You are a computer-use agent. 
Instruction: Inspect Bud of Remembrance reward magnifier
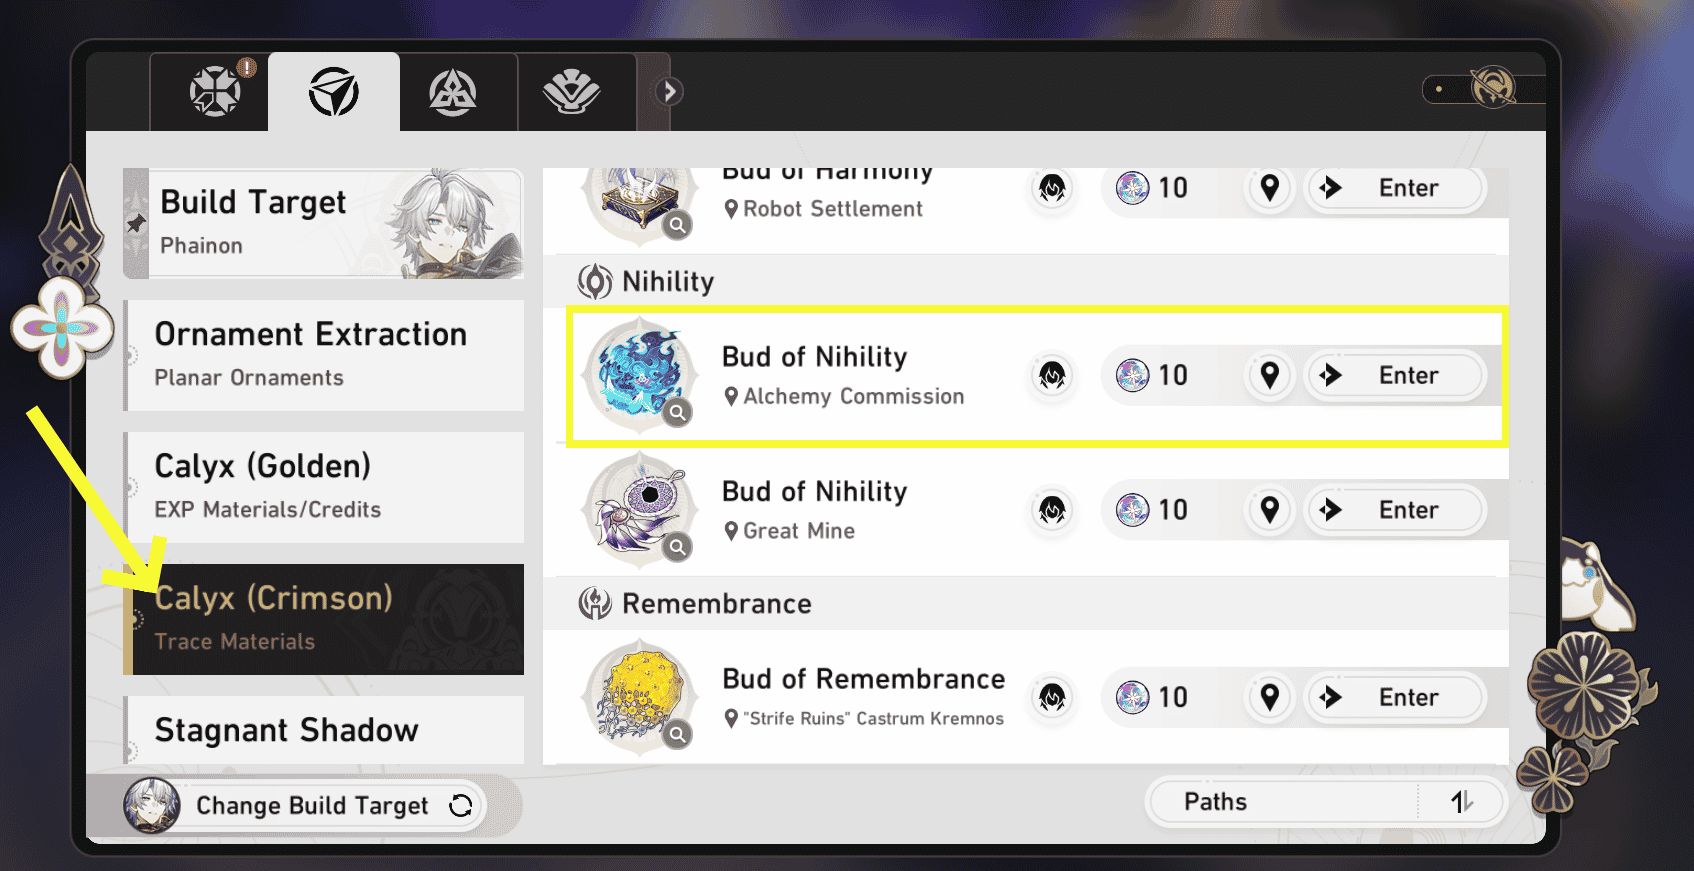coord(678,735)
